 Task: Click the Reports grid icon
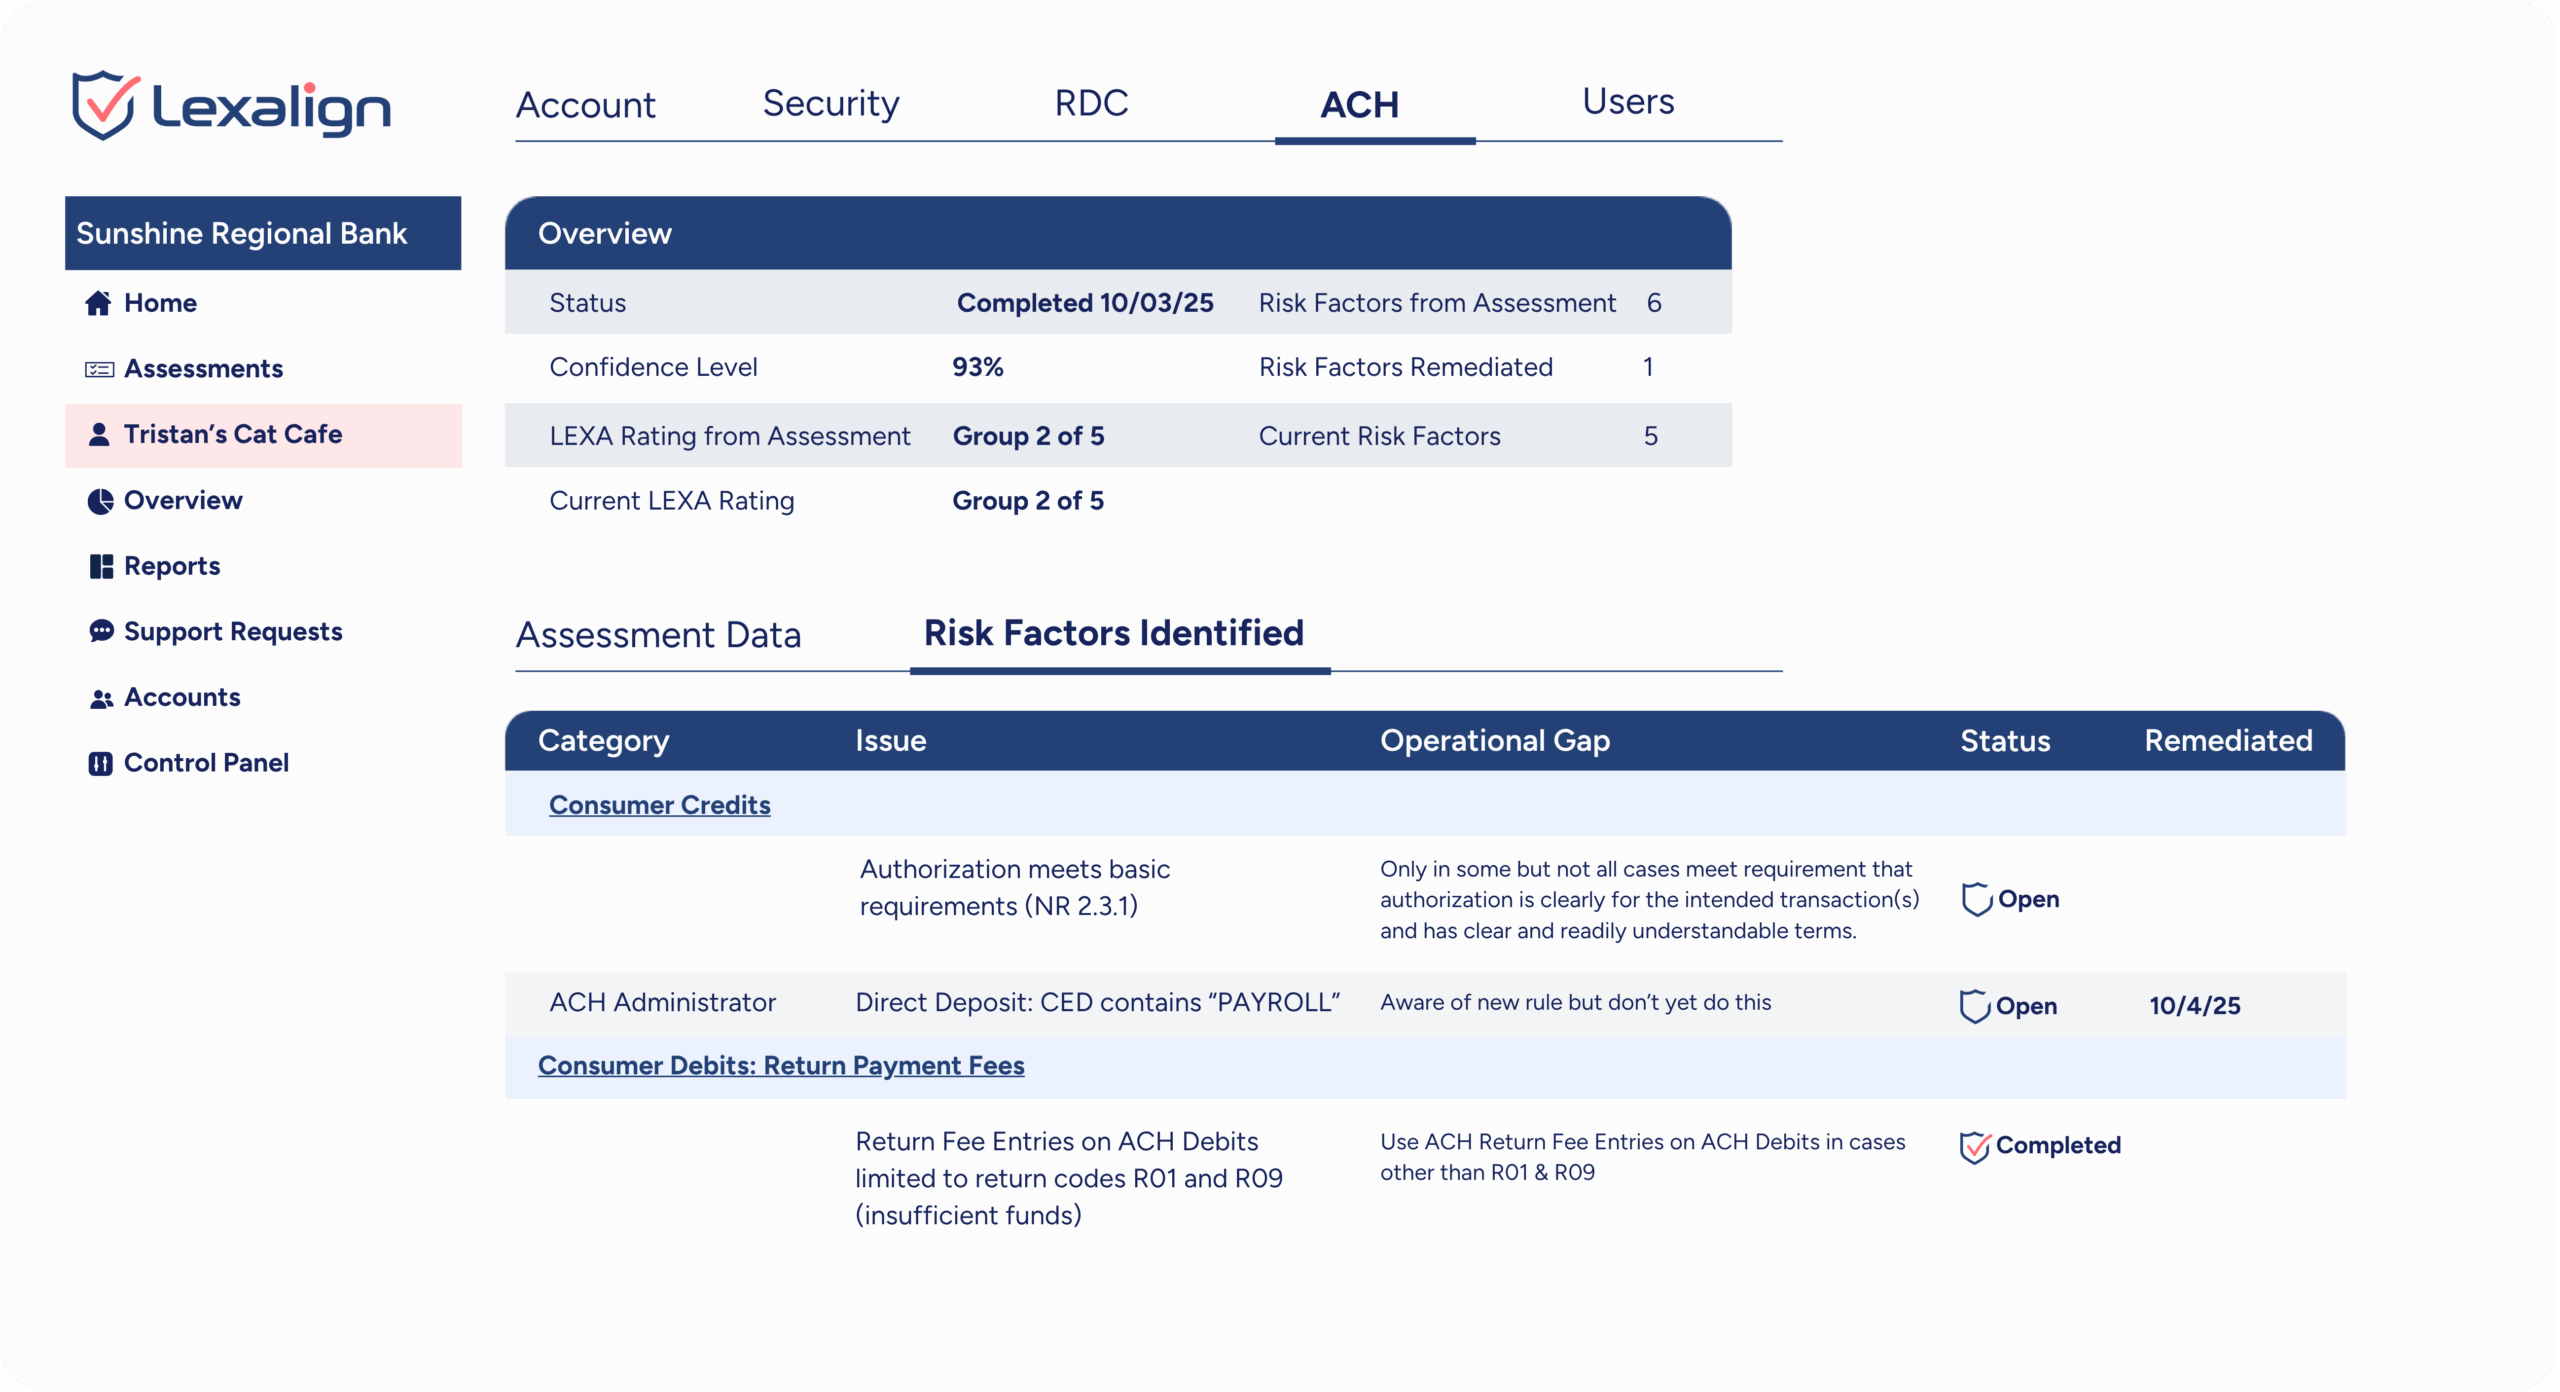[101, 567]
